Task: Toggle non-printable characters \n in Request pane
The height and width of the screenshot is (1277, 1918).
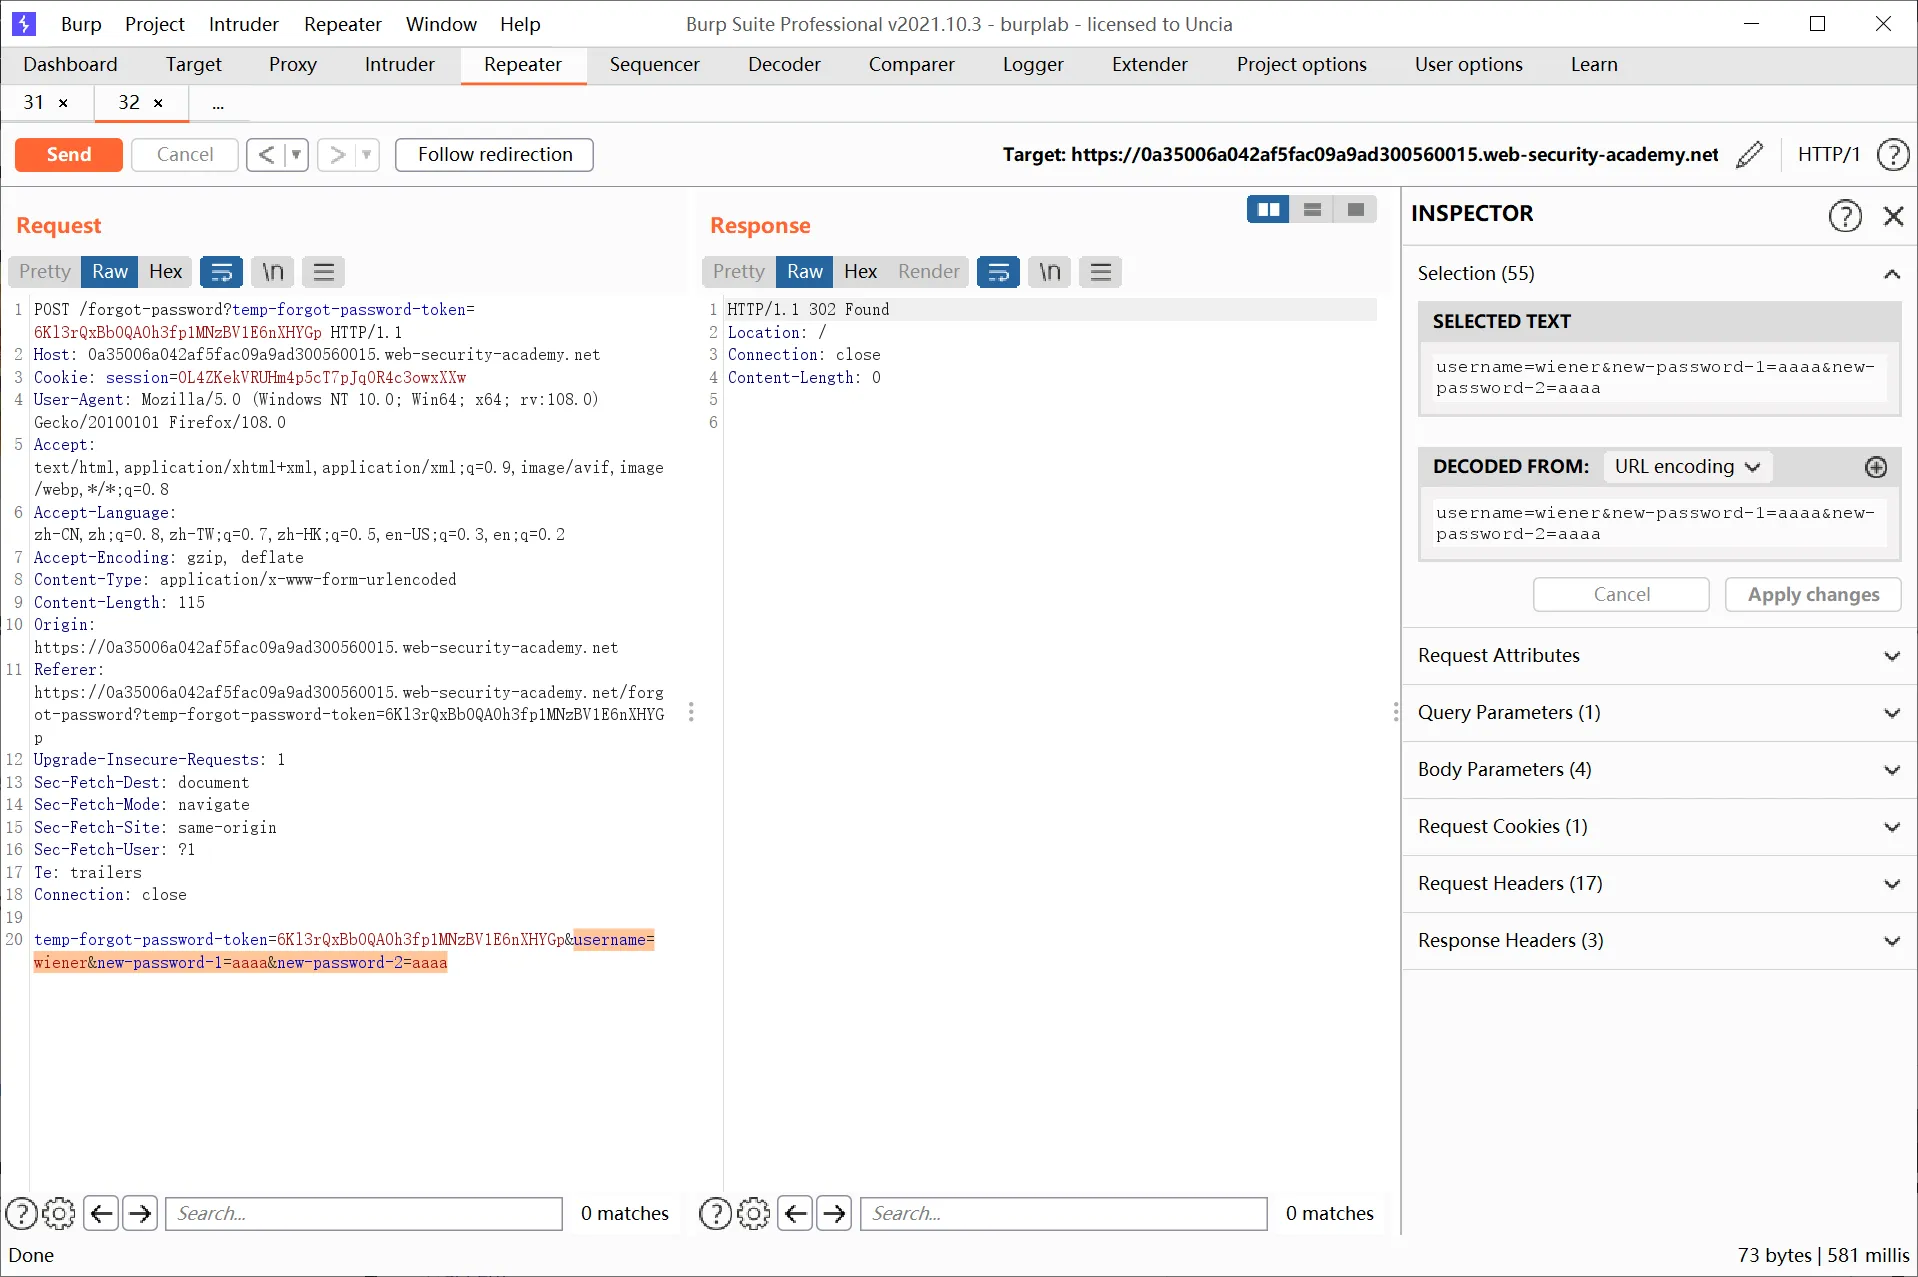Action: pyautogui.click(x=273, y=272)
